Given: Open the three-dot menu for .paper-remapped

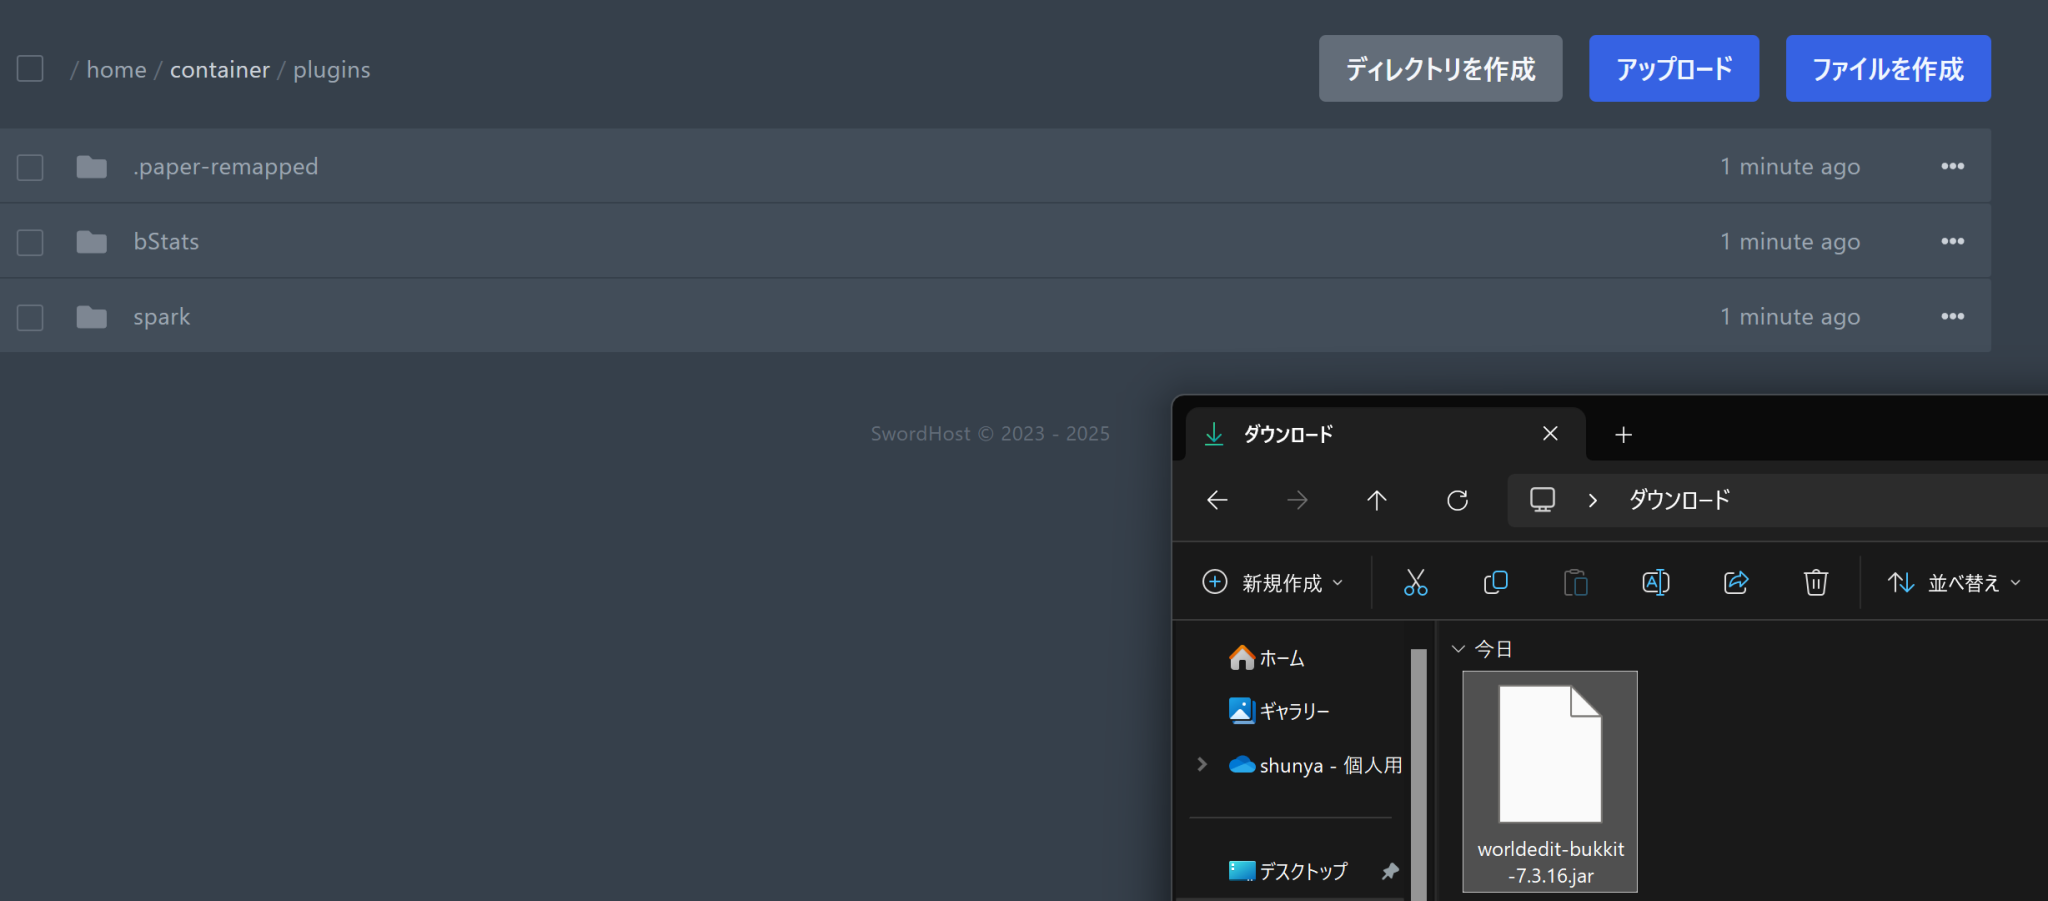Looking at the screenshot, I should pos(1953,166).
